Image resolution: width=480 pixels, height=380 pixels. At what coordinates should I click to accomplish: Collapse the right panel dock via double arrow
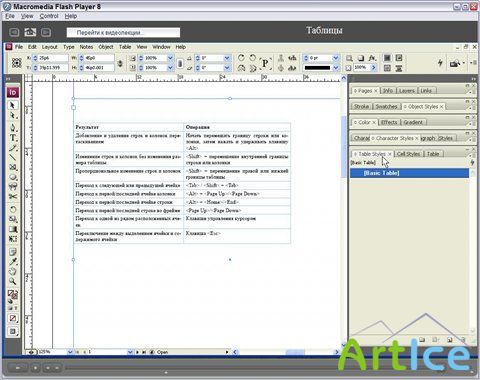tap(473, 79)
